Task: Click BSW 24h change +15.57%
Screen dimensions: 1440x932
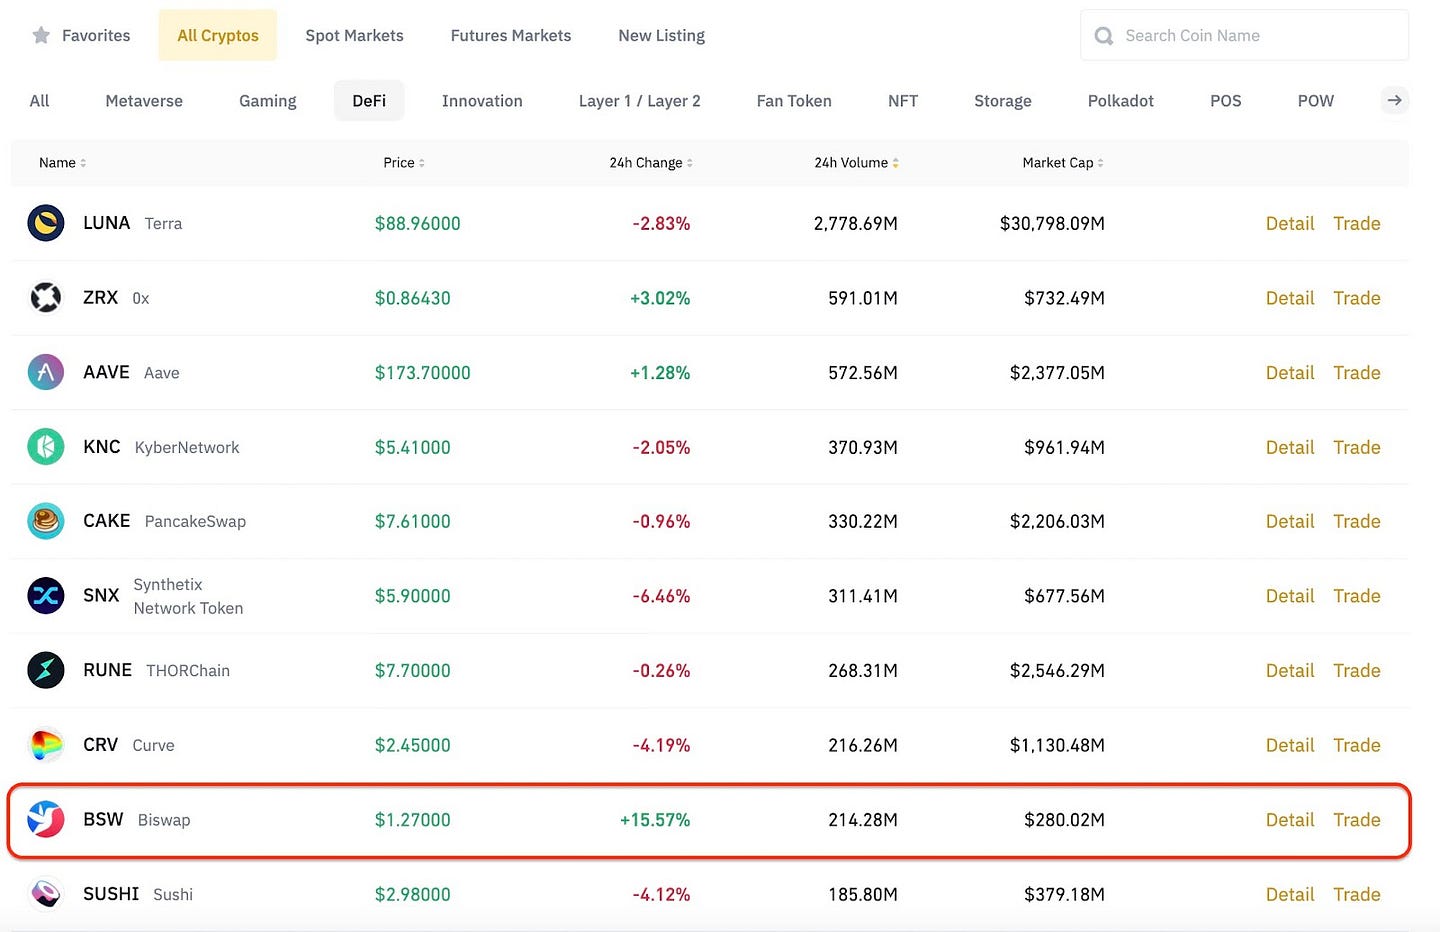Action: [x=655, y=820]
